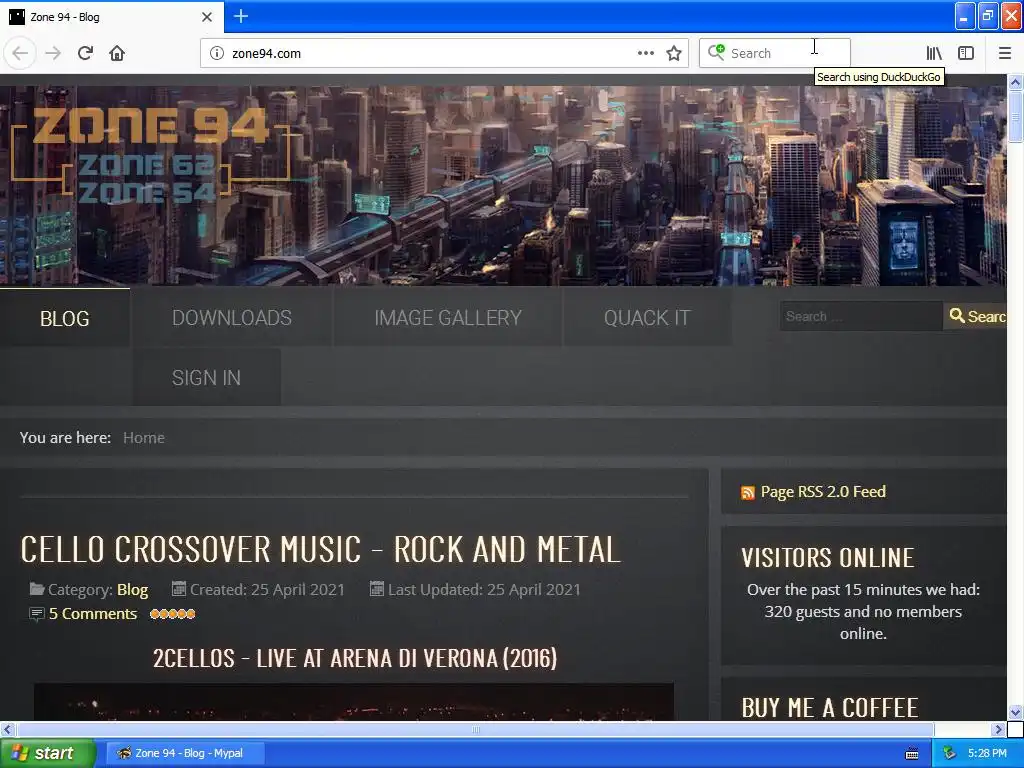This screenshot has height=768, width=1024.
Task: Open the IMAGE GALLERY navigation item
Action: [448, 318]
